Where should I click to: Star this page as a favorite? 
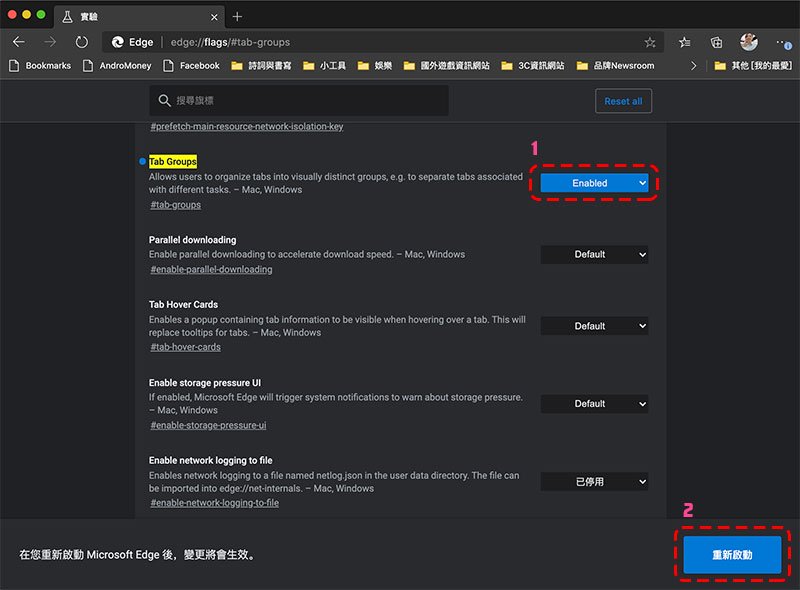point(650,42)
